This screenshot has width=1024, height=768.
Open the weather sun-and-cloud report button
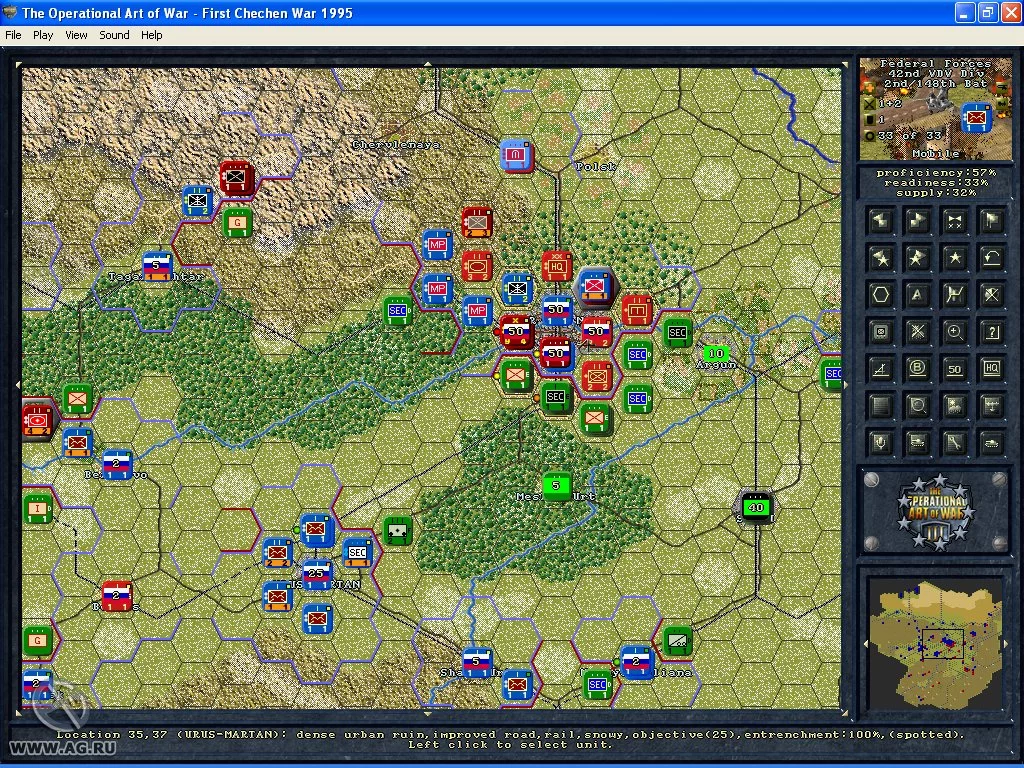point(954,406)
